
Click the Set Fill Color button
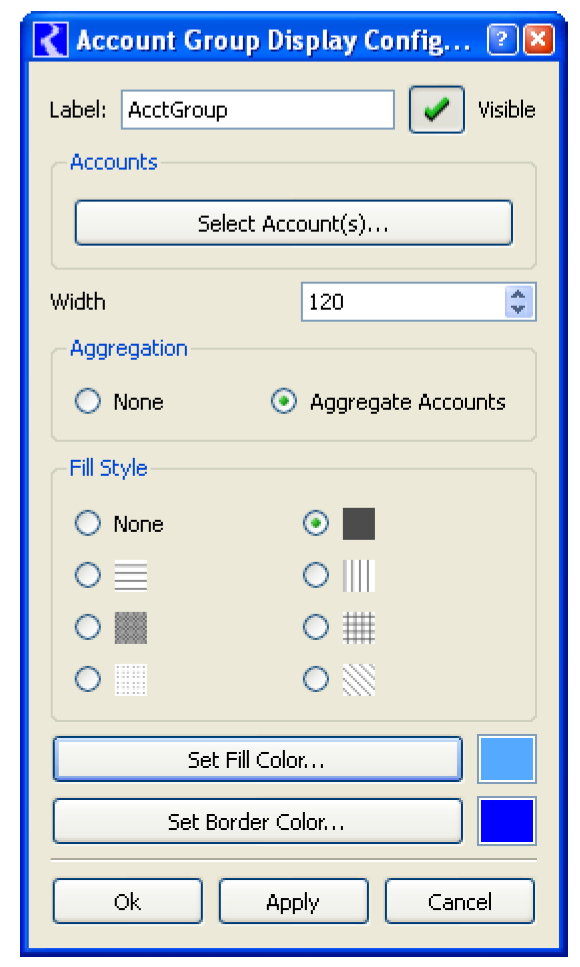[x=257, y=759]
